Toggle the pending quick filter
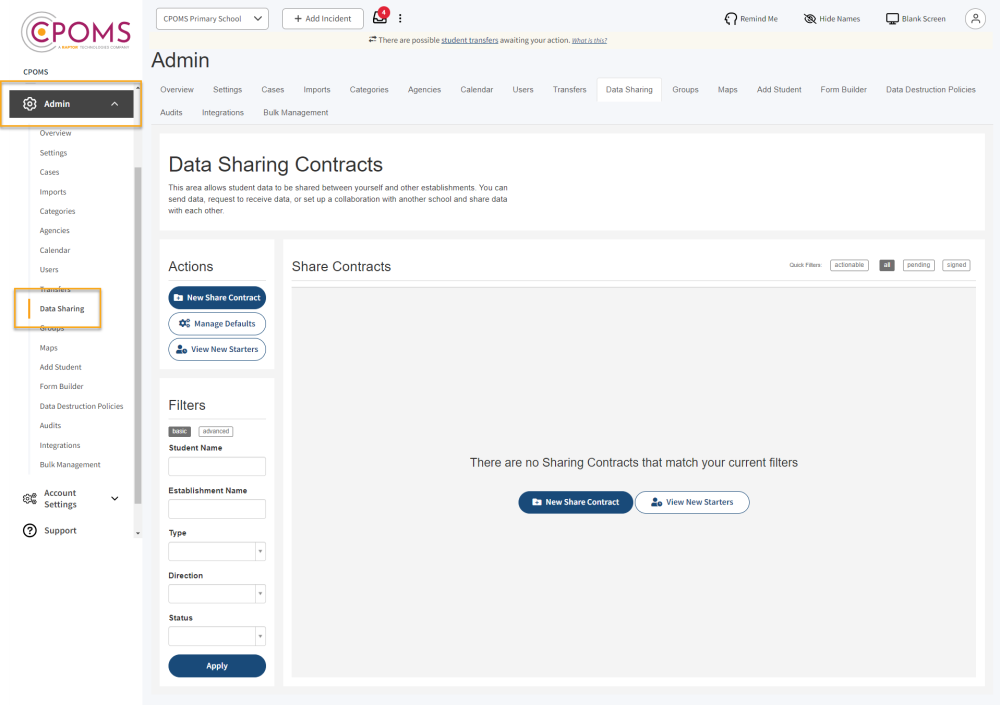Viewport: 1000px width, 705px height. click(x=919, y=265)
